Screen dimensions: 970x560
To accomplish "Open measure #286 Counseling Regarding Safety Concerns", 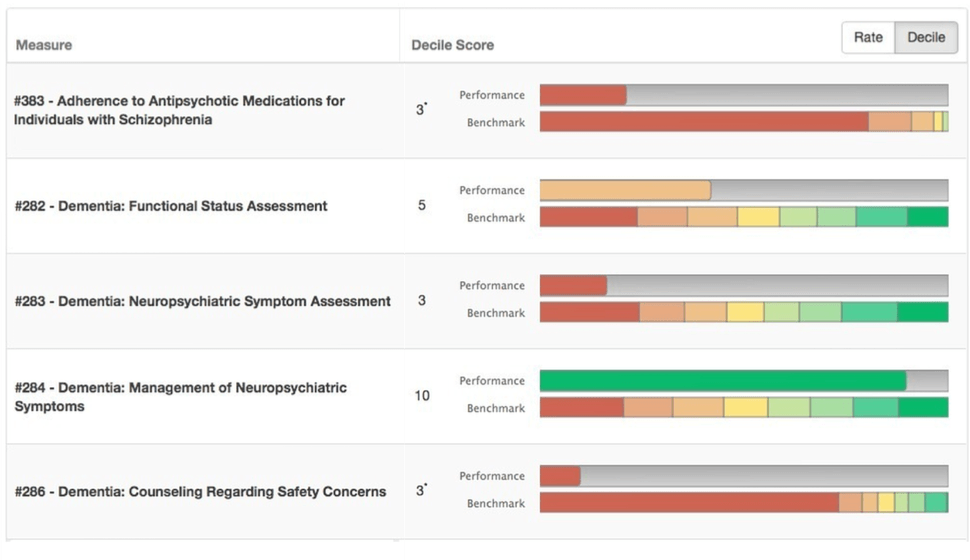I will click(200, 492).
